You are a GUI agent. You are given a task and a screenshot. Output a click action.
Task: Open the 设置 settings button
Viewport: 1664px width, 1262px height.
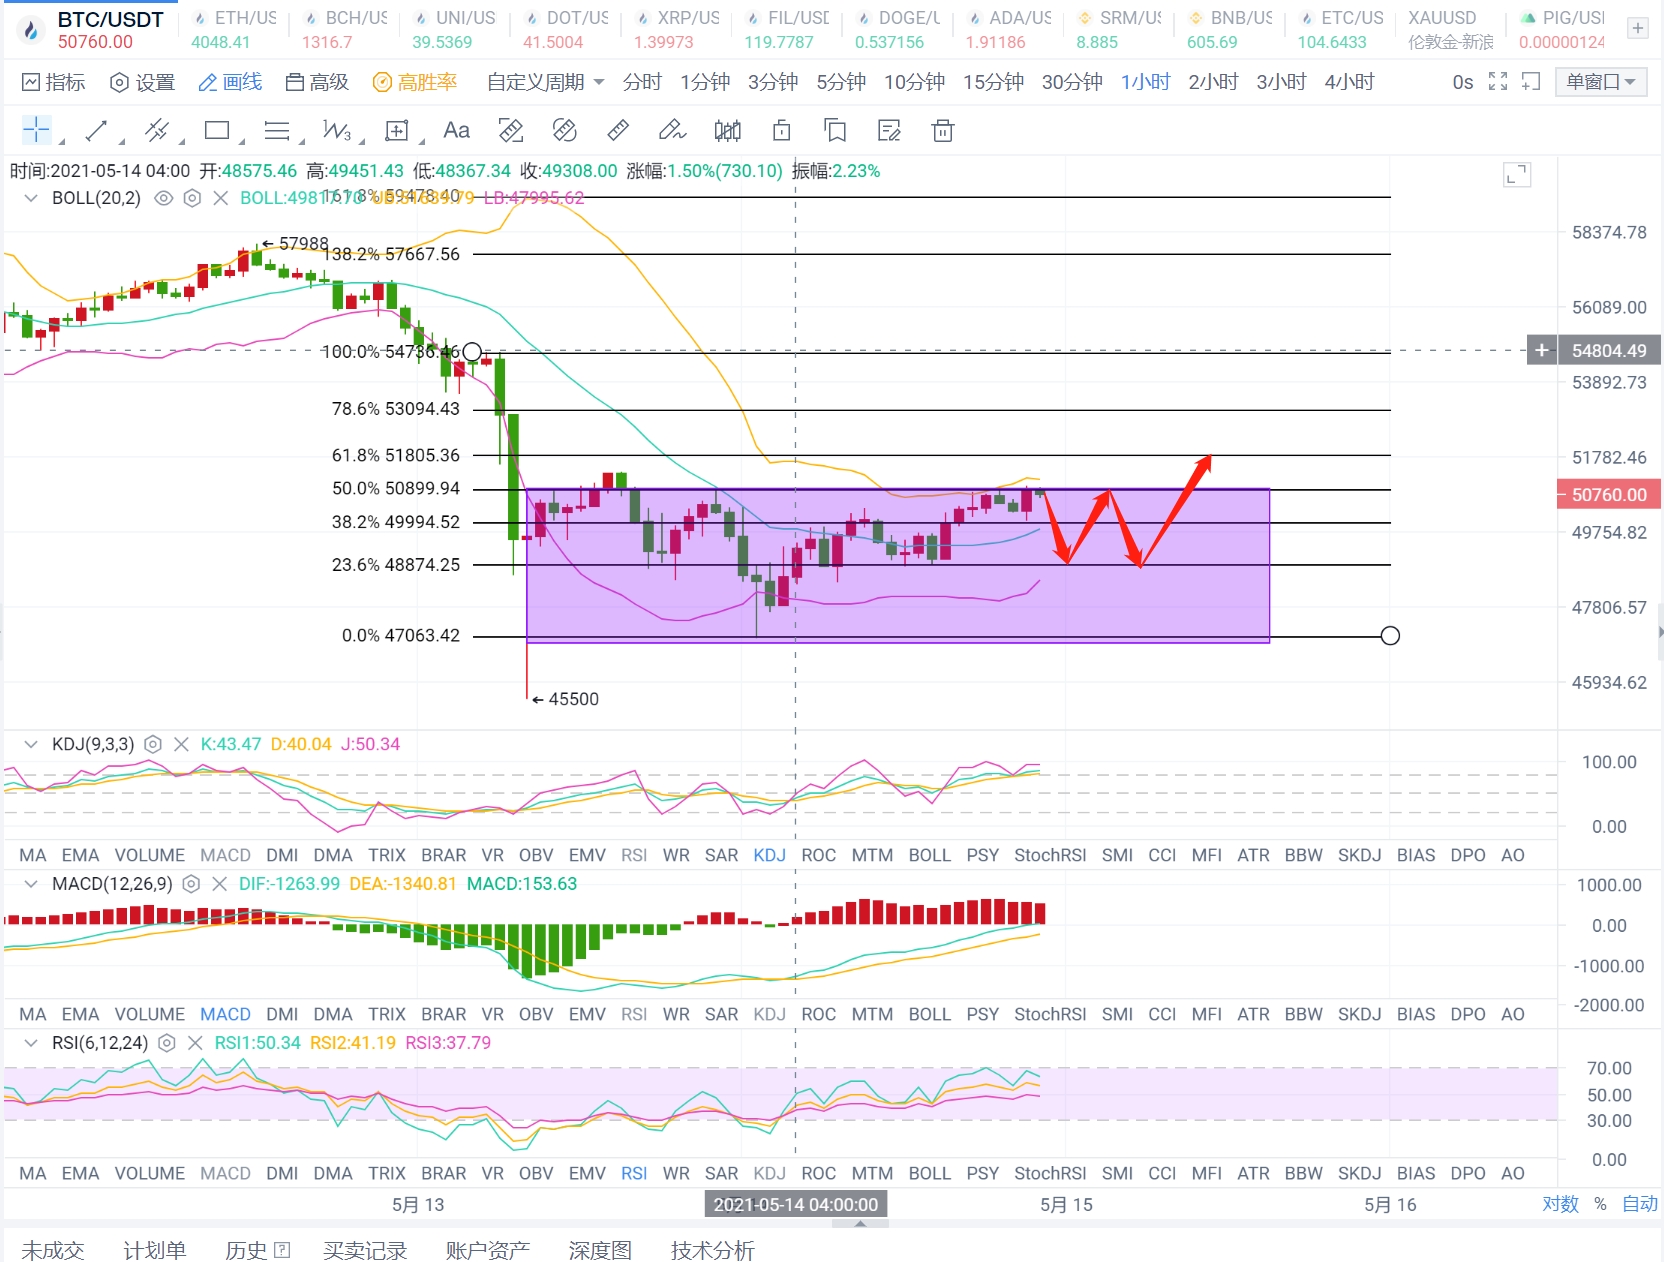[142, 82]
